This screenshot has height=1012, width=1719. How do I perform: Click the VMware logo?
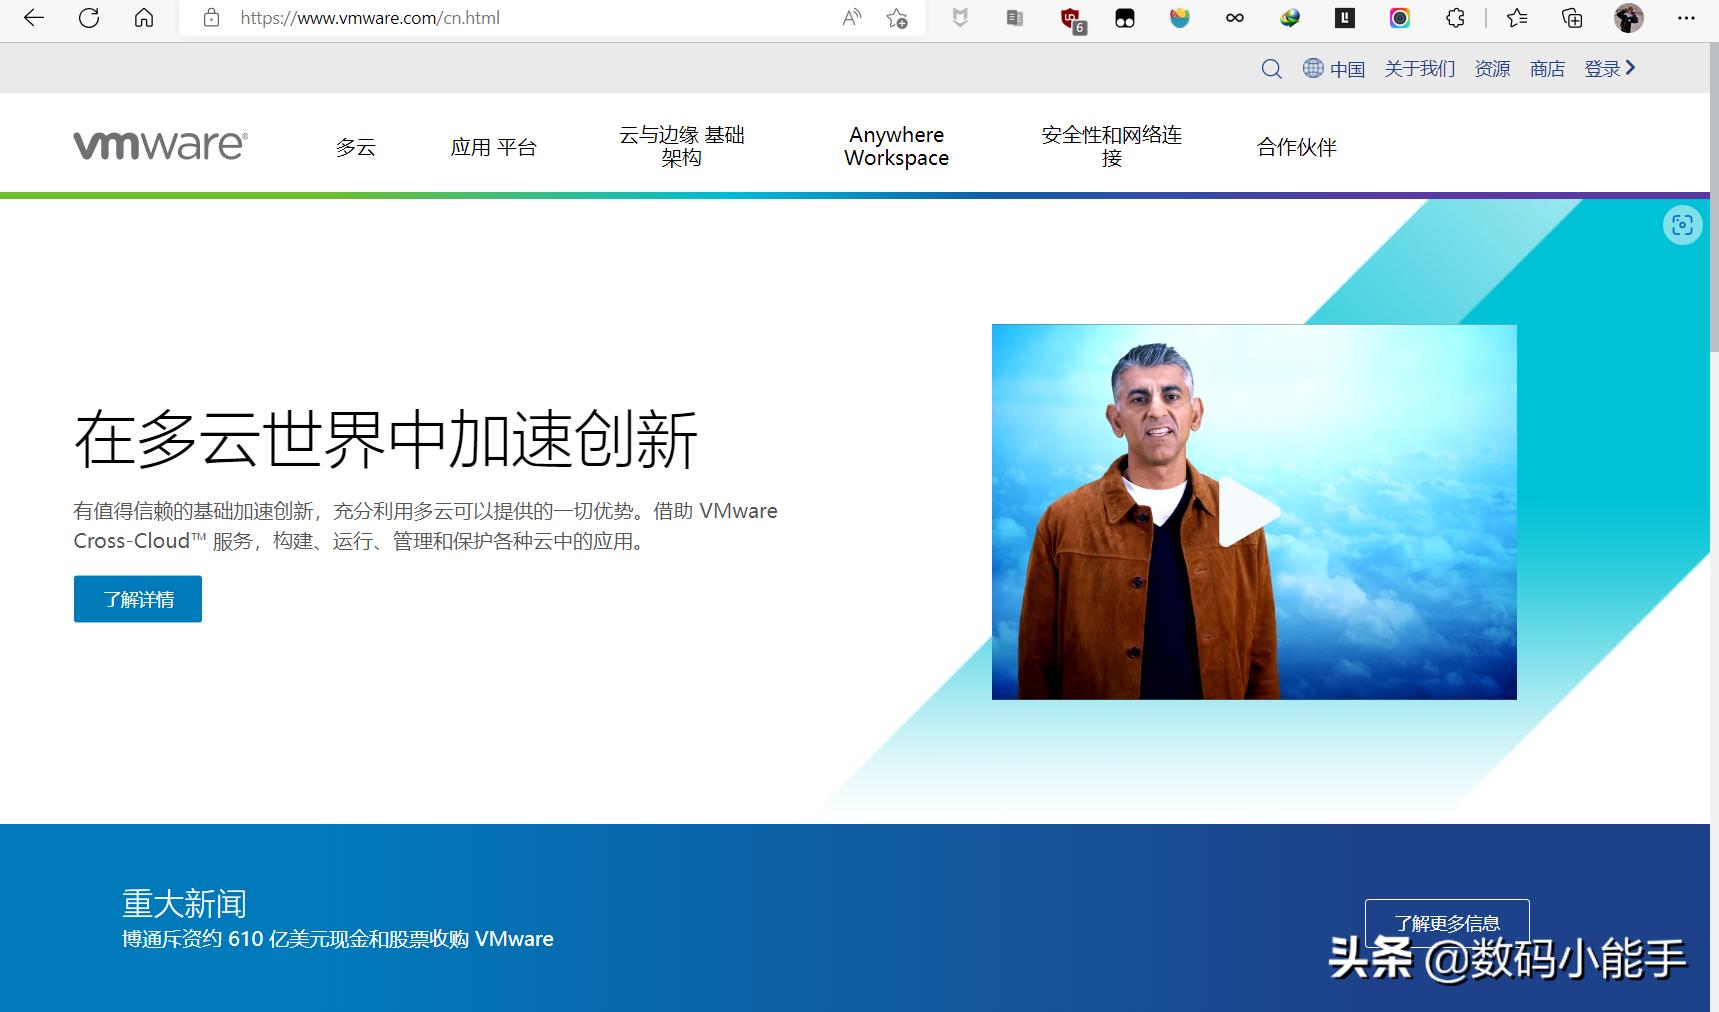coord(160,143)
